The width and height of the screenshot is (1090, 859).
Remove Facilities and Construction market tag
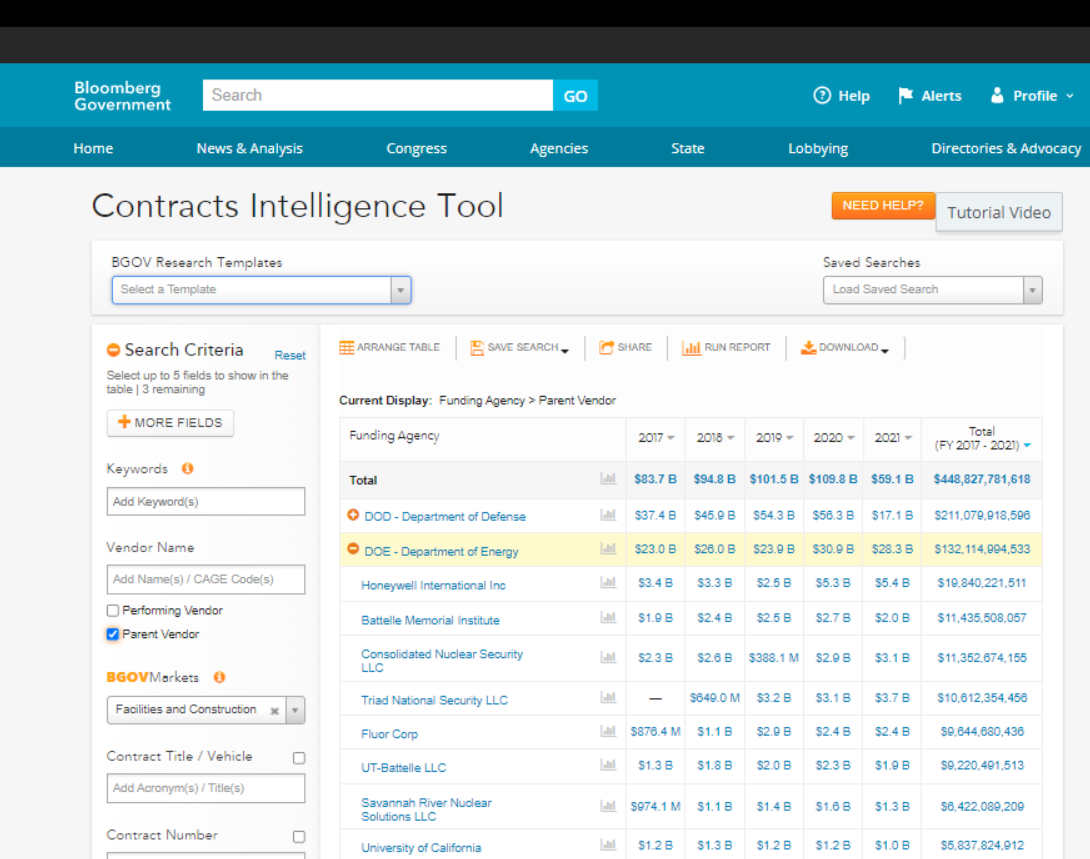[x=275, y=711]
